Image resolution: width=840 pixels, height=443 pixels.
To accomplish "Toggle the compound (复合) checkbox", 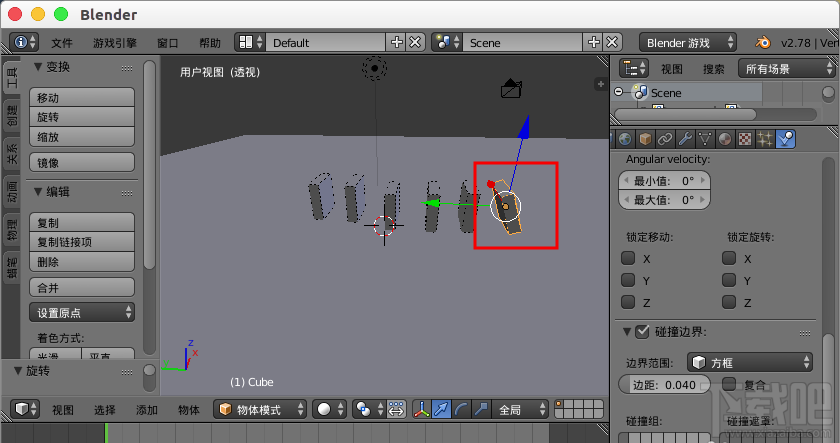I will [x=729, y=384].
